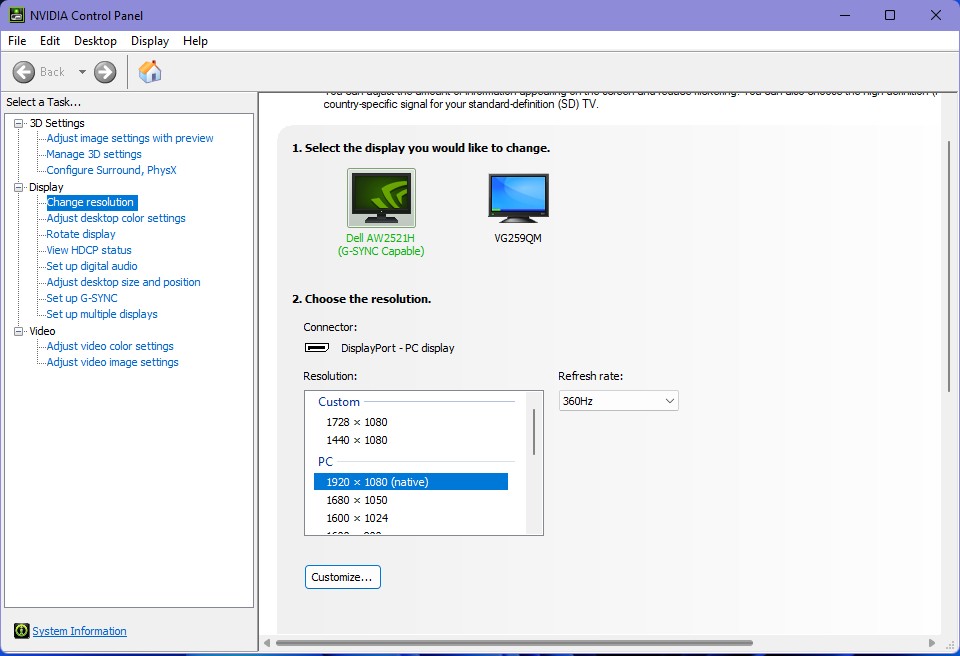This screenshot has height=656, width=960.
Task: Click the NVIDIA Control Panel title icon
Action: pos(17,15)
